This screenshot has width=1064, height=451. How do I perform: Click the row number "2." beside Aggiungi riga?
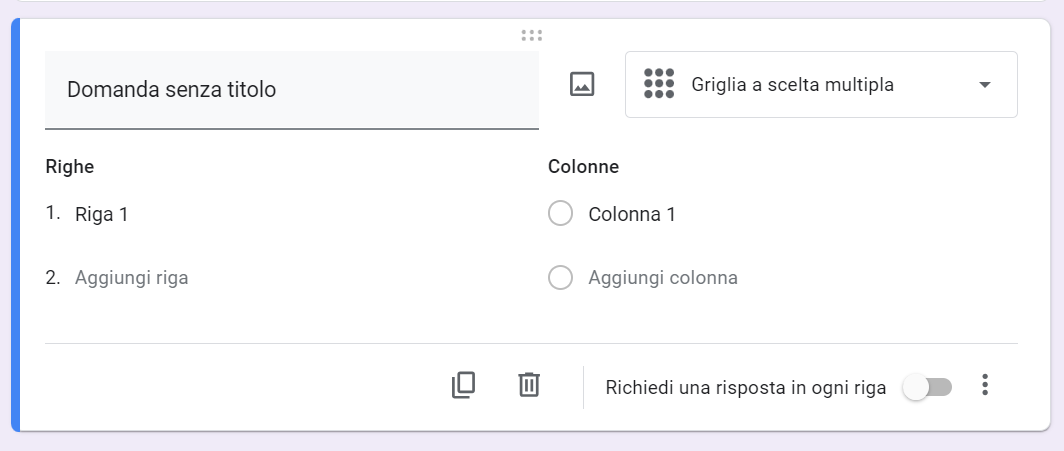[54, 278]
